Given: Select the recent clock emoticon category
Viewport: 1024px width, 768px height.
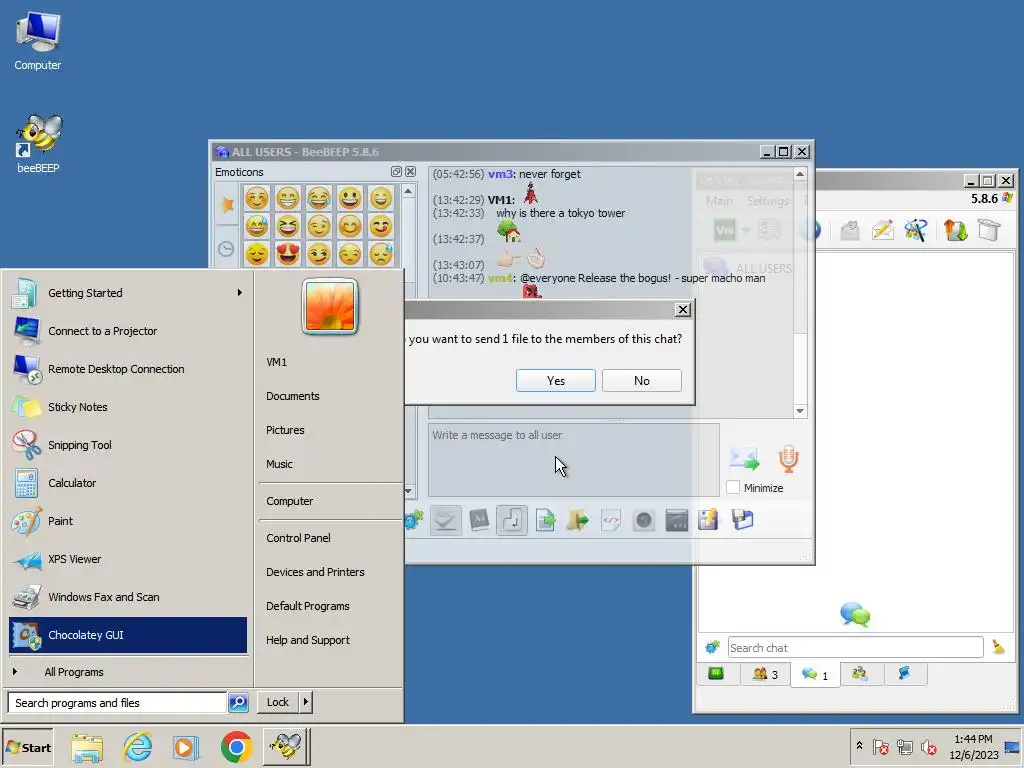Looking at the screenshot, I should 226,249.
